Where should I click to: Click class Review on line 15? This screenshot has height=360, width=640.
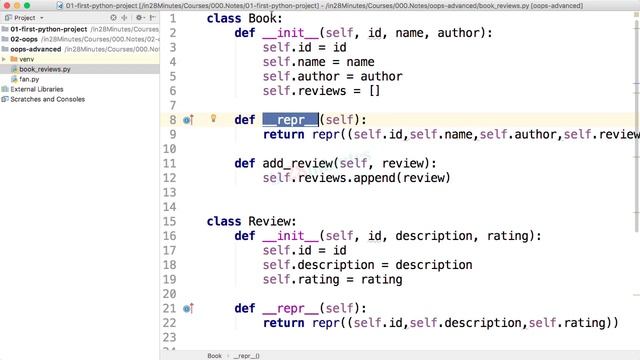(251, 221)
